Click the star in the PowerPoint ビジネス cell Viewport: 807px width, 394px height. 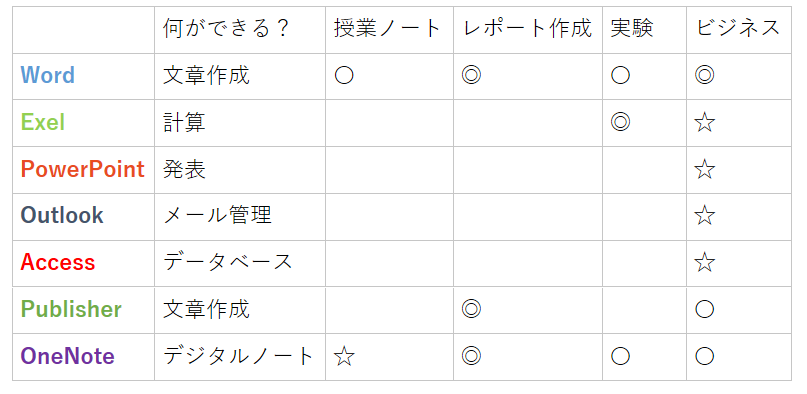704,169
